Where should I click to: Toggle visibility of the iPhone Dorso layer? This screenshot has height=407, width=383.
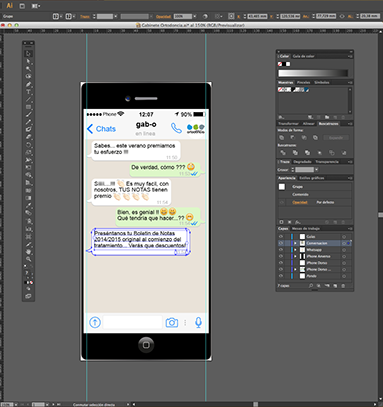tap(281, 263)
